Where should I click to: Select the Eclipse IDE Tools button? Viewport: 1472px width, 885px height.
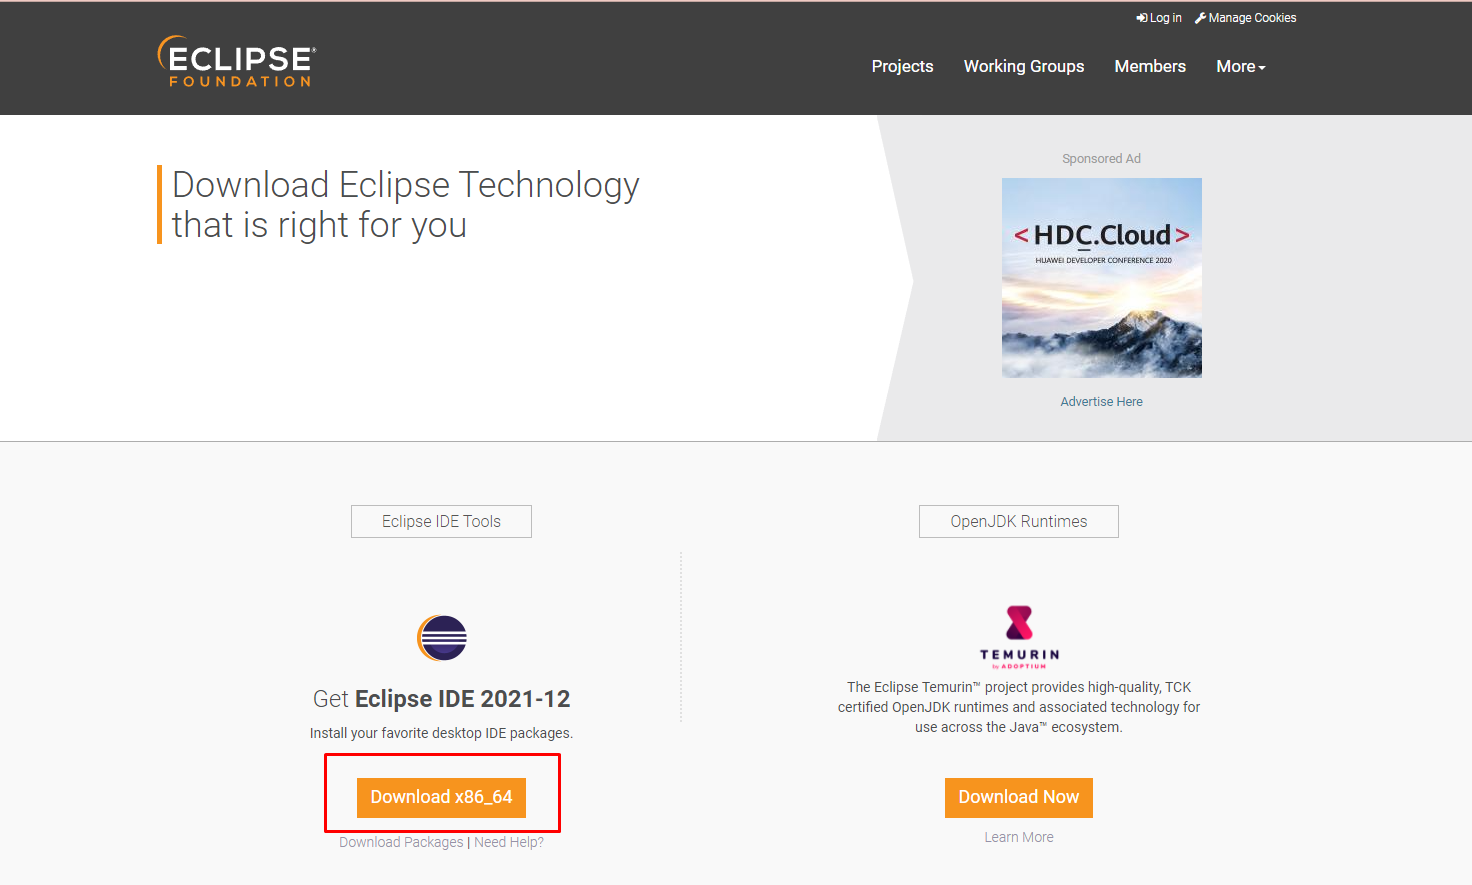pos(441,521)
